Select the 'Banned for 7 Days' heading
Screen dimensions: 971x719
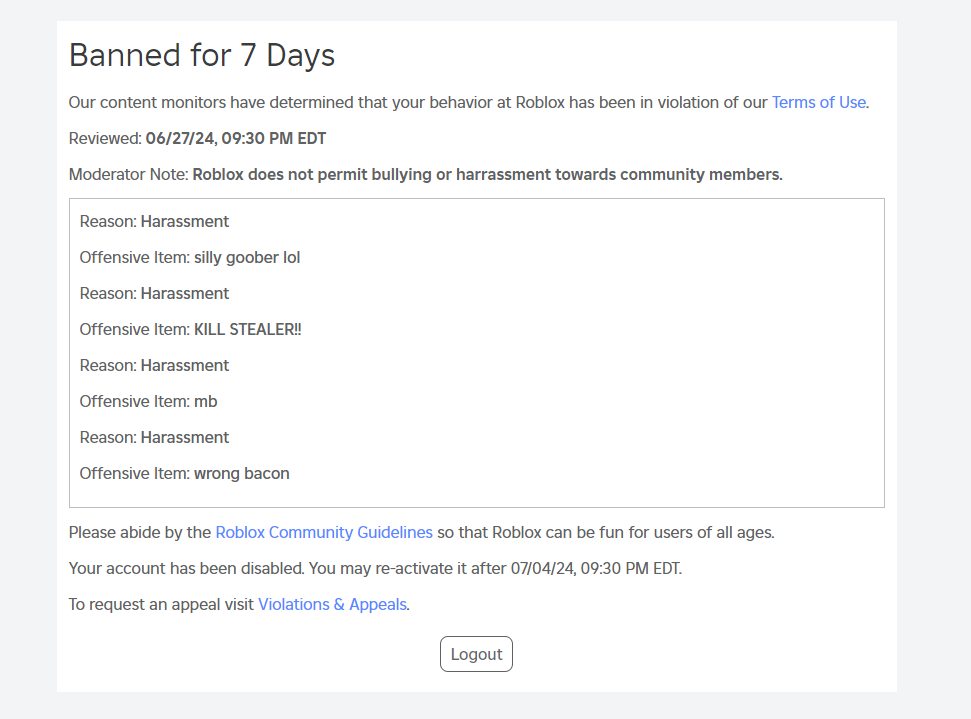point(201,55)
